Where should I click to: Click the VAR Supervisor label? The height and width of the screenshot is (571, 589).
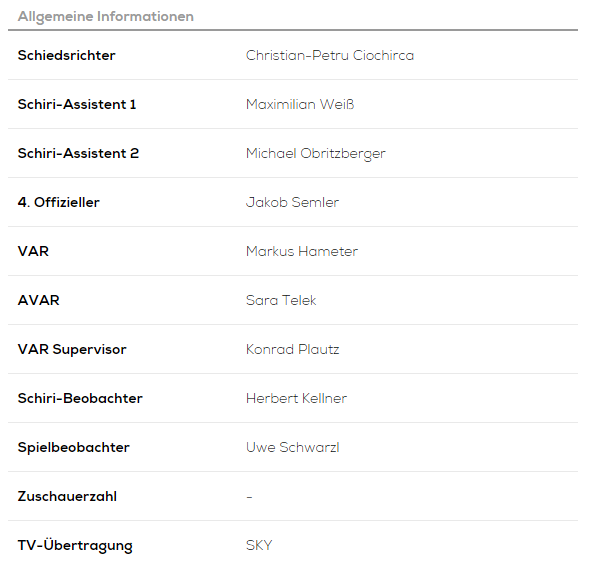[72, 350]
